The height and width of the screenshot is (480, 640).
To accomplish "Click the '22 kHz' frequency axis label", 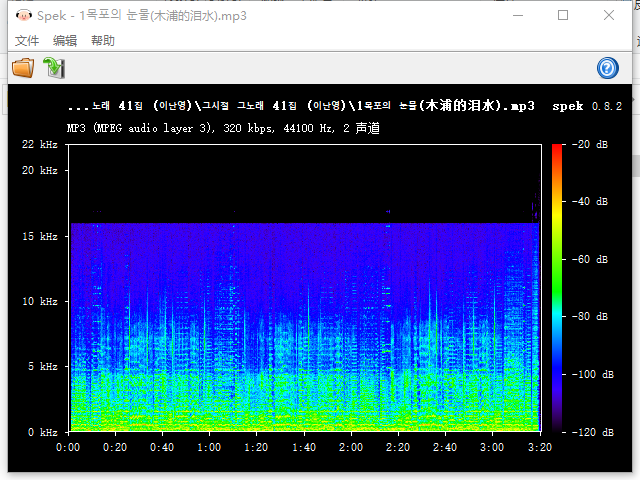I will (40, 144).
